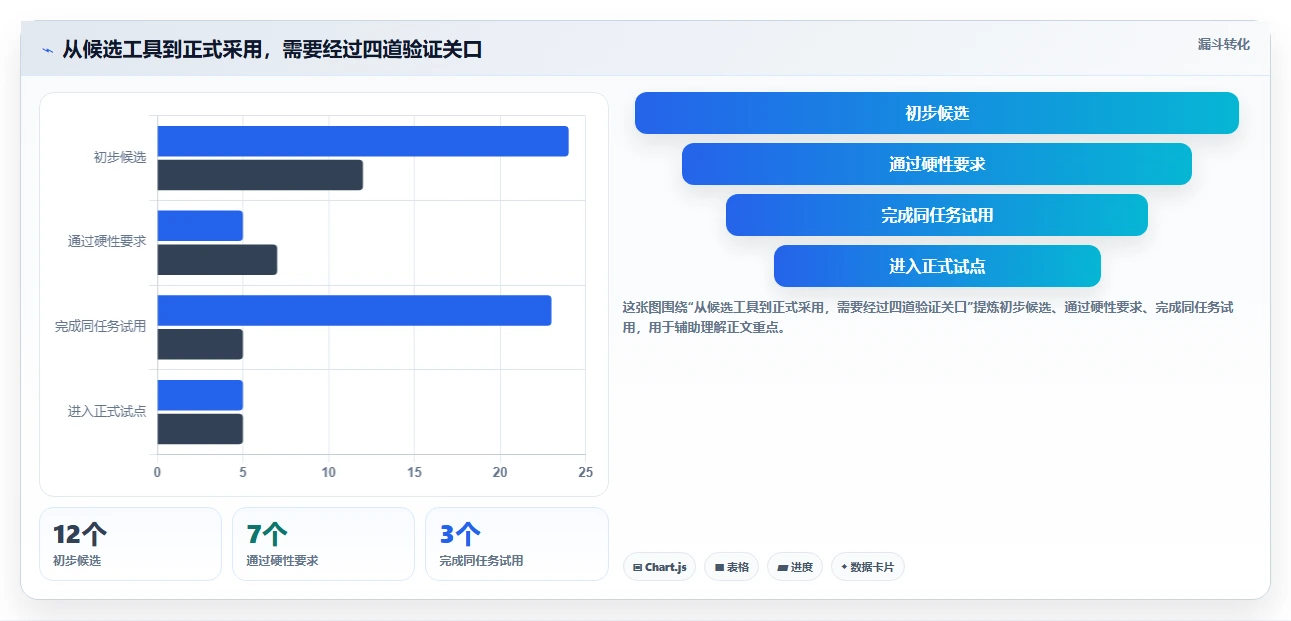
Task: Click the 通过硬性要求 funnel stage
Action: tap(937, 164)
